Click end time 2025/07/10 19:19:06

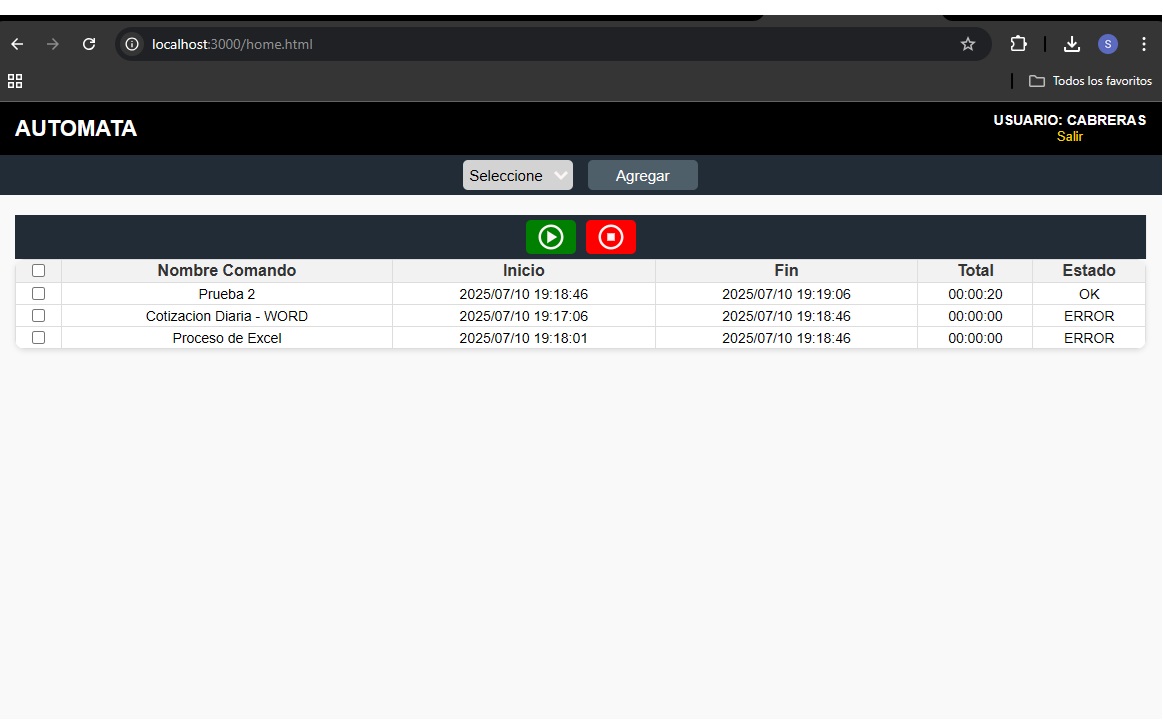pyautogui.click(x=786, y=294)
